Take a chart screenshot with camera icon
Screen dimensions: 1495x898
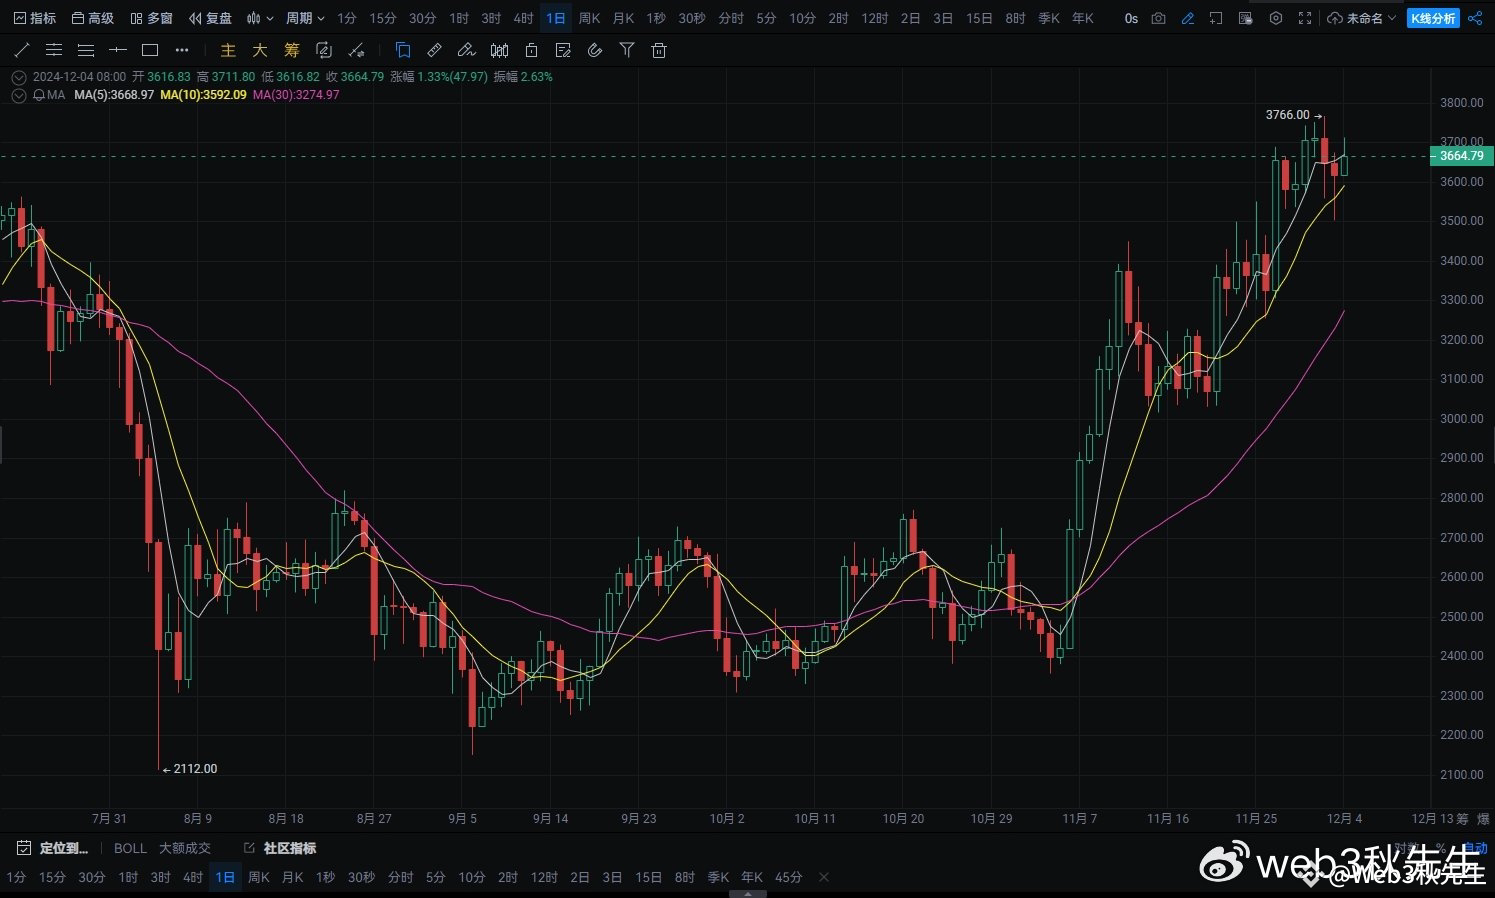coord(1158,18)
